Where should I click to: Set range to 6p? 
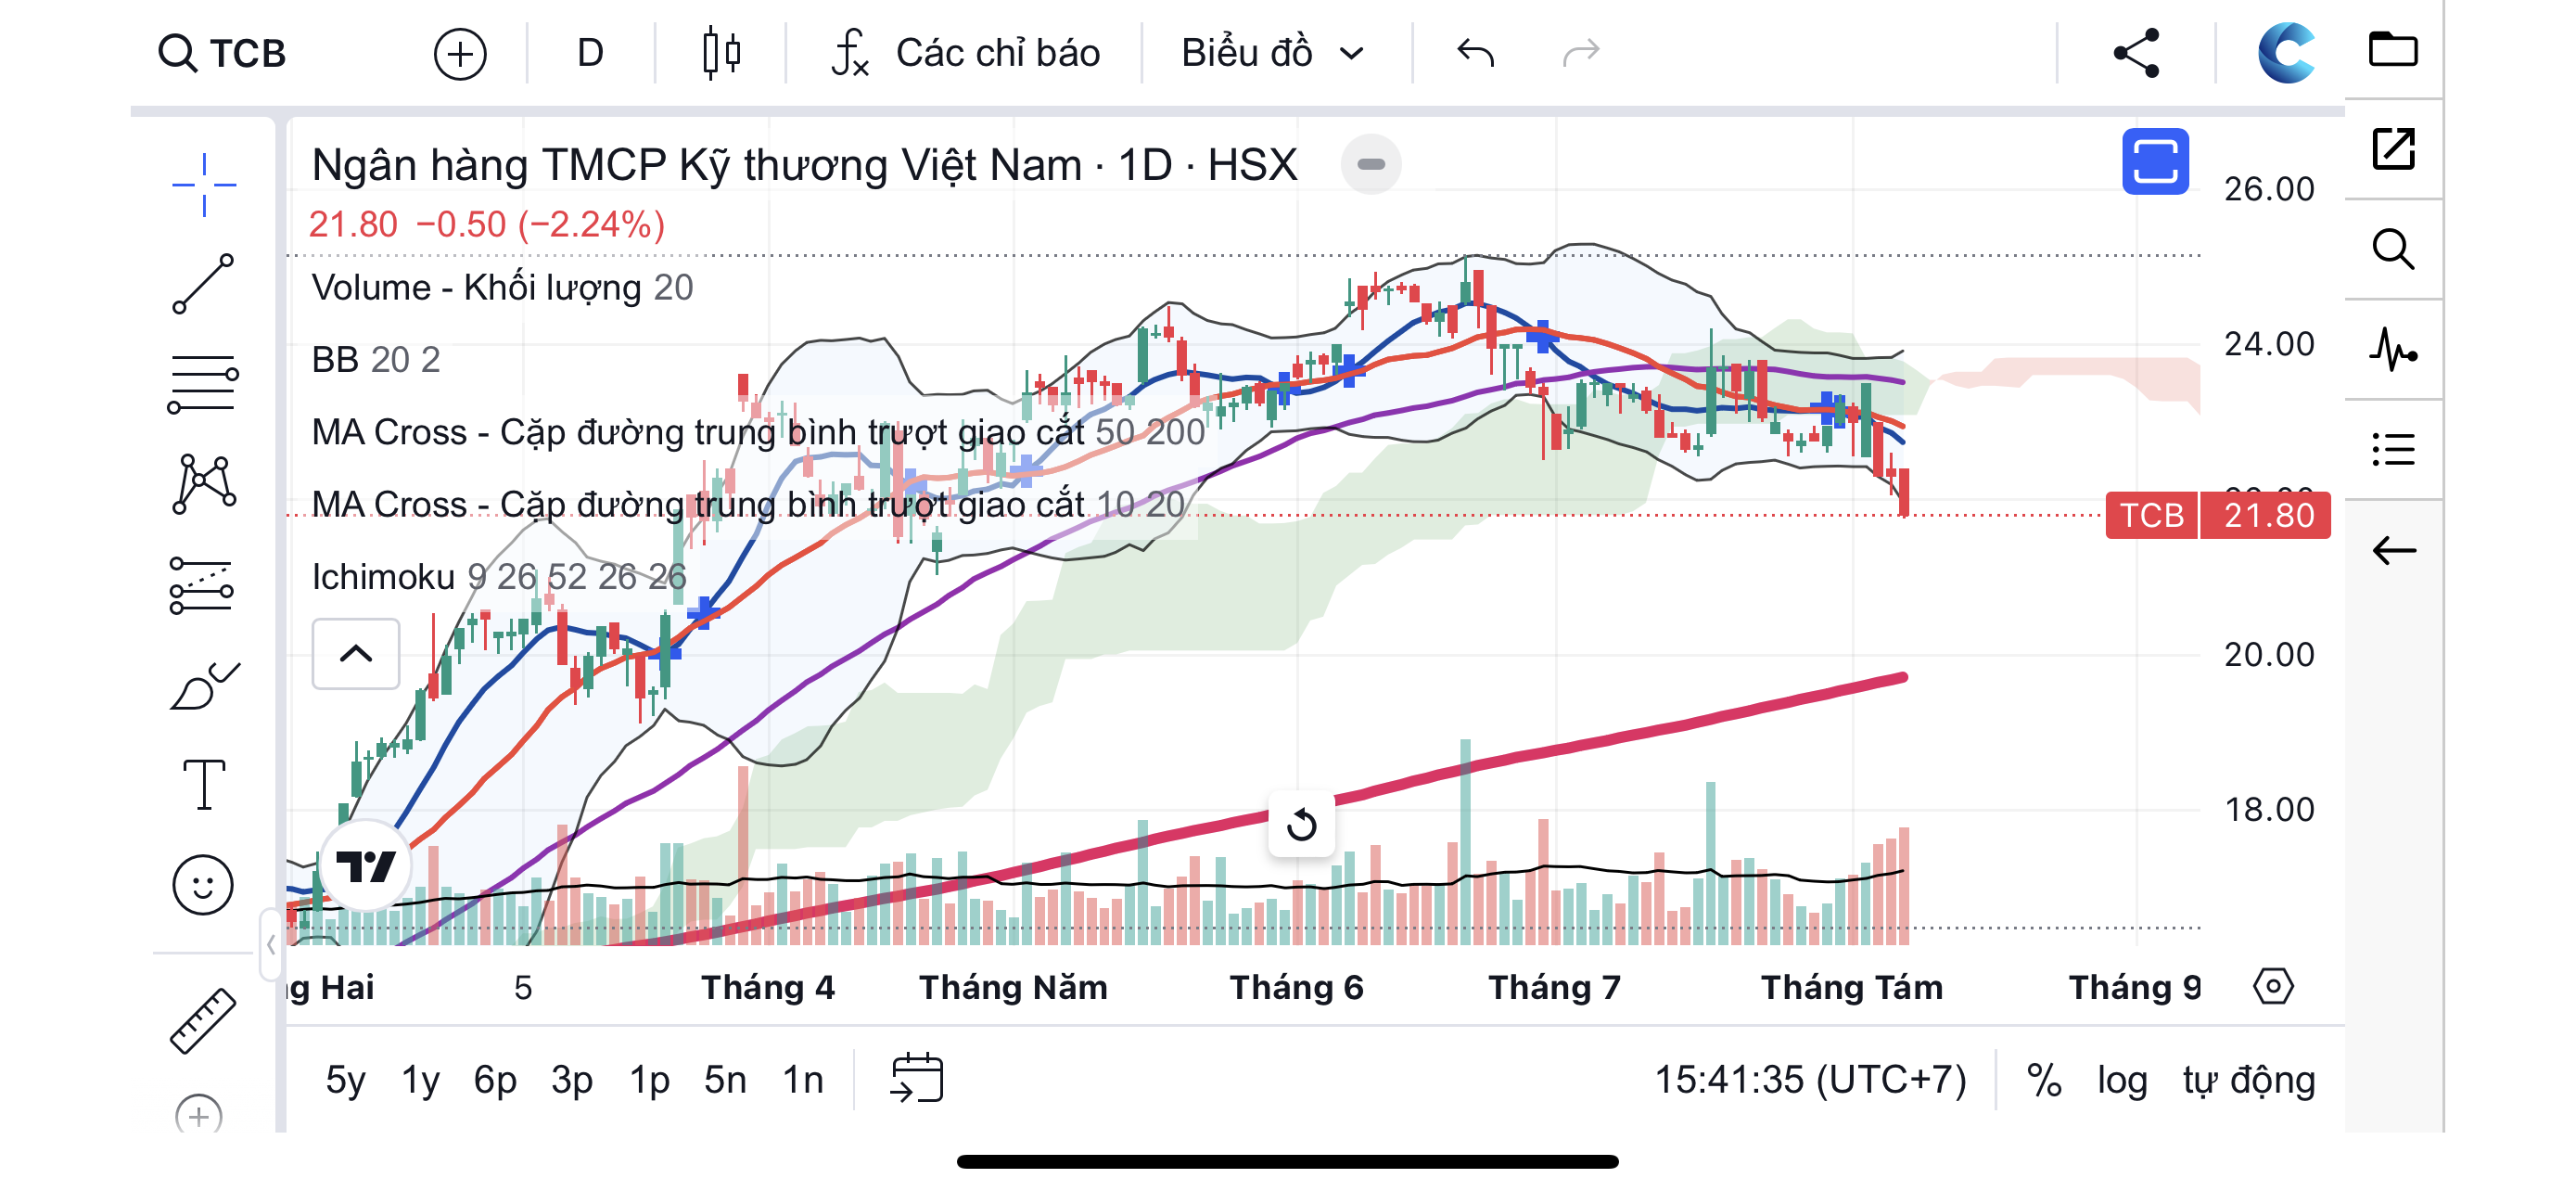(495, 1080)
